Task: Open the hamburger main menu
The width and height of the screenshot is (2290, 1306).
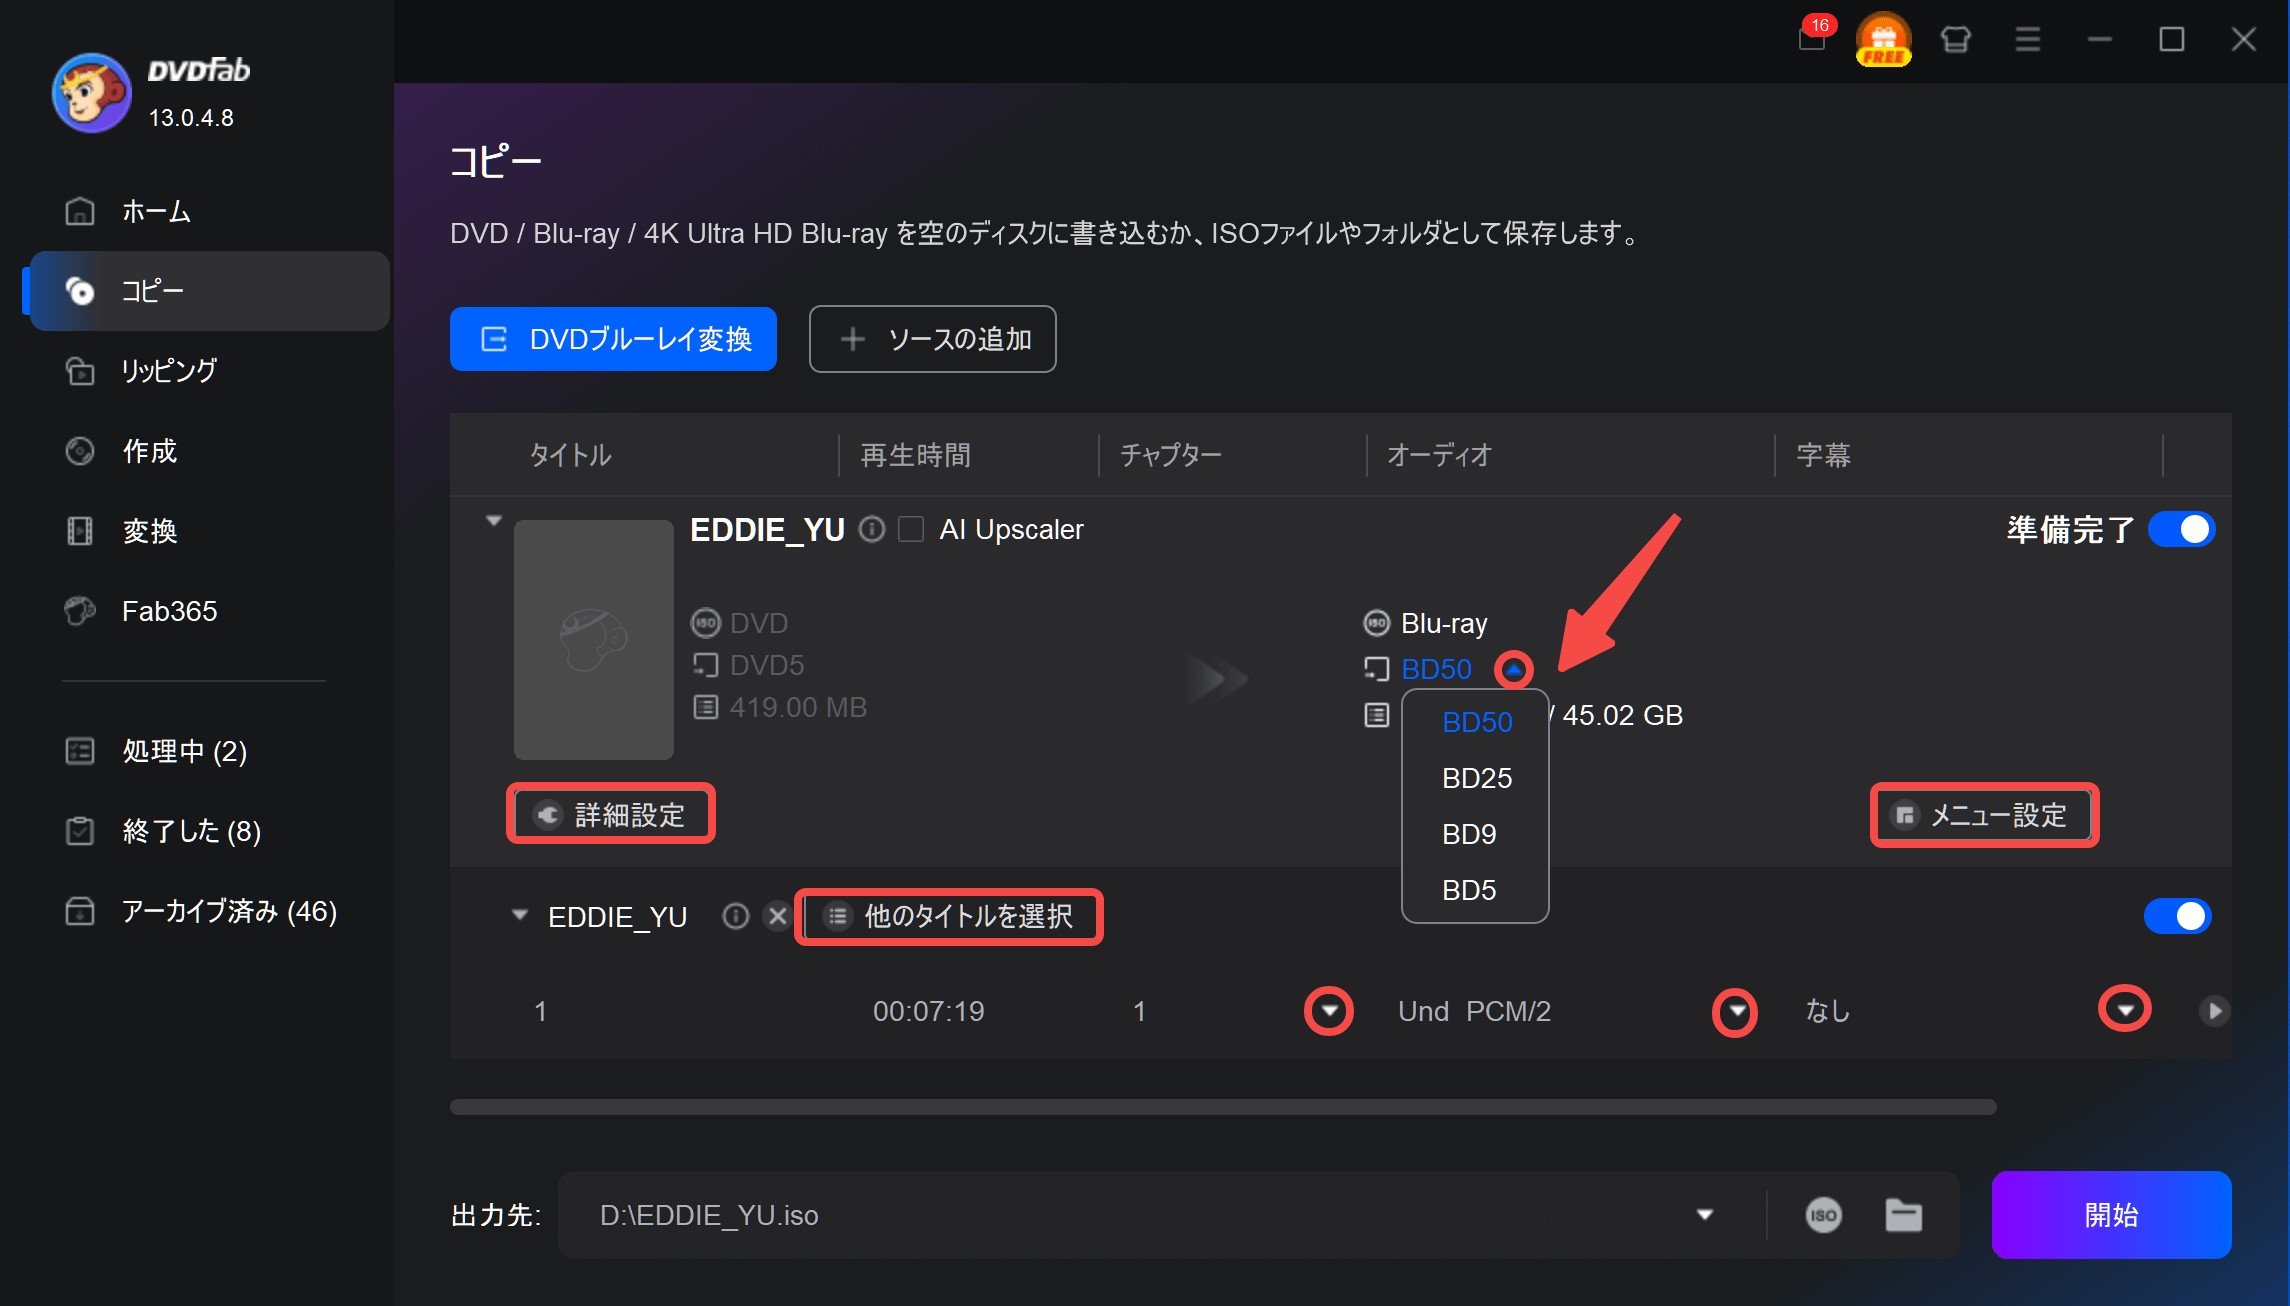Action: pos(2027,39)
